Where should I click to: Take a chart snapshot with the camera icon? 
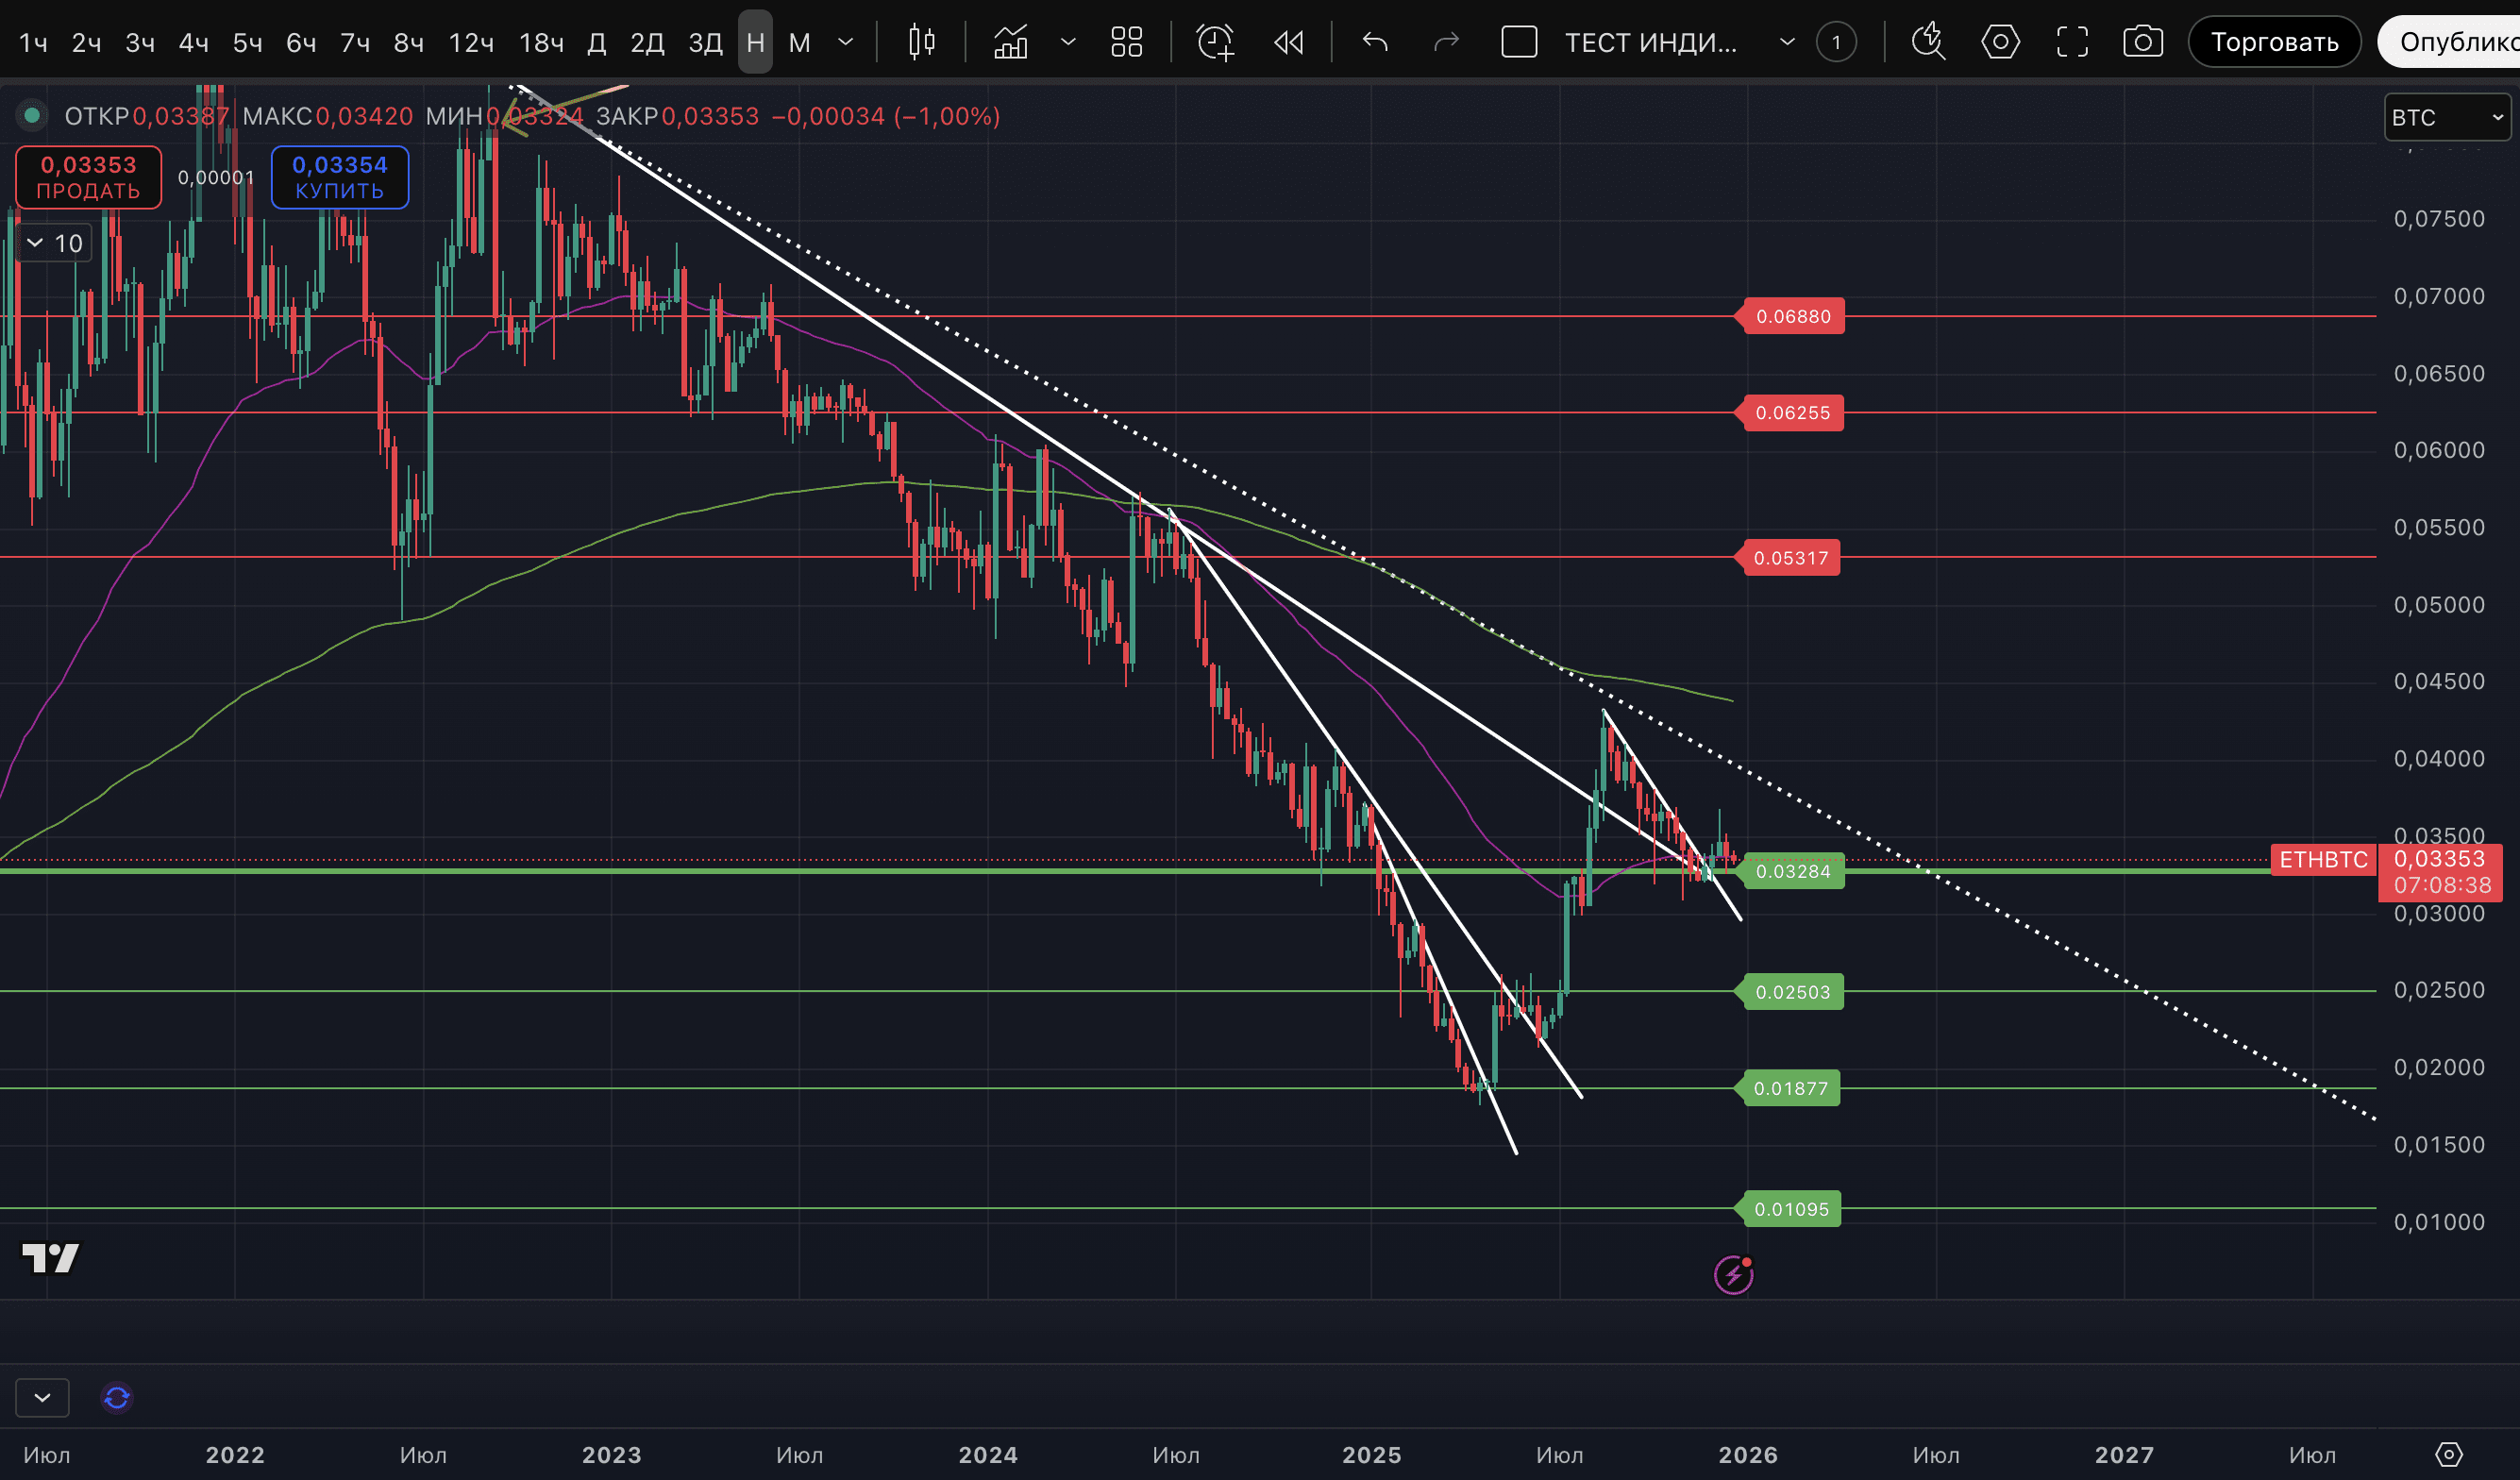[2143, 42]
